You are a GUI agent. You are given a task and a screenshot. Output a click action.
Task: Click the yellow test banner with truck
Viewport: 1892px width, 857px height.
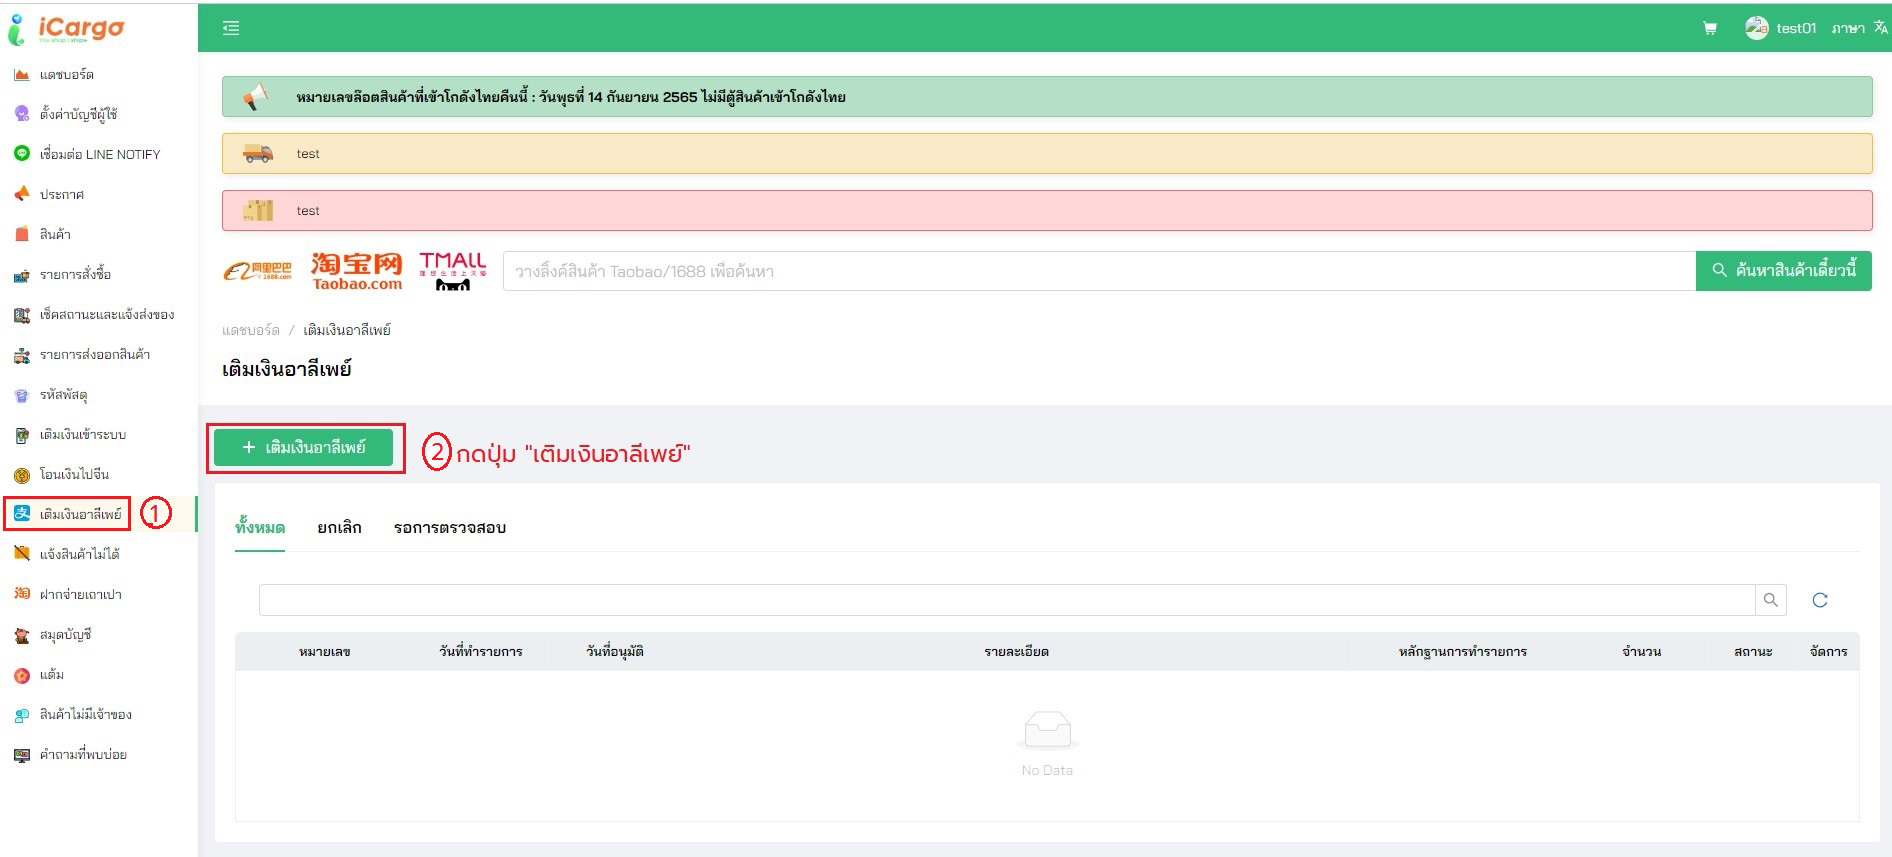(1047, 154)
